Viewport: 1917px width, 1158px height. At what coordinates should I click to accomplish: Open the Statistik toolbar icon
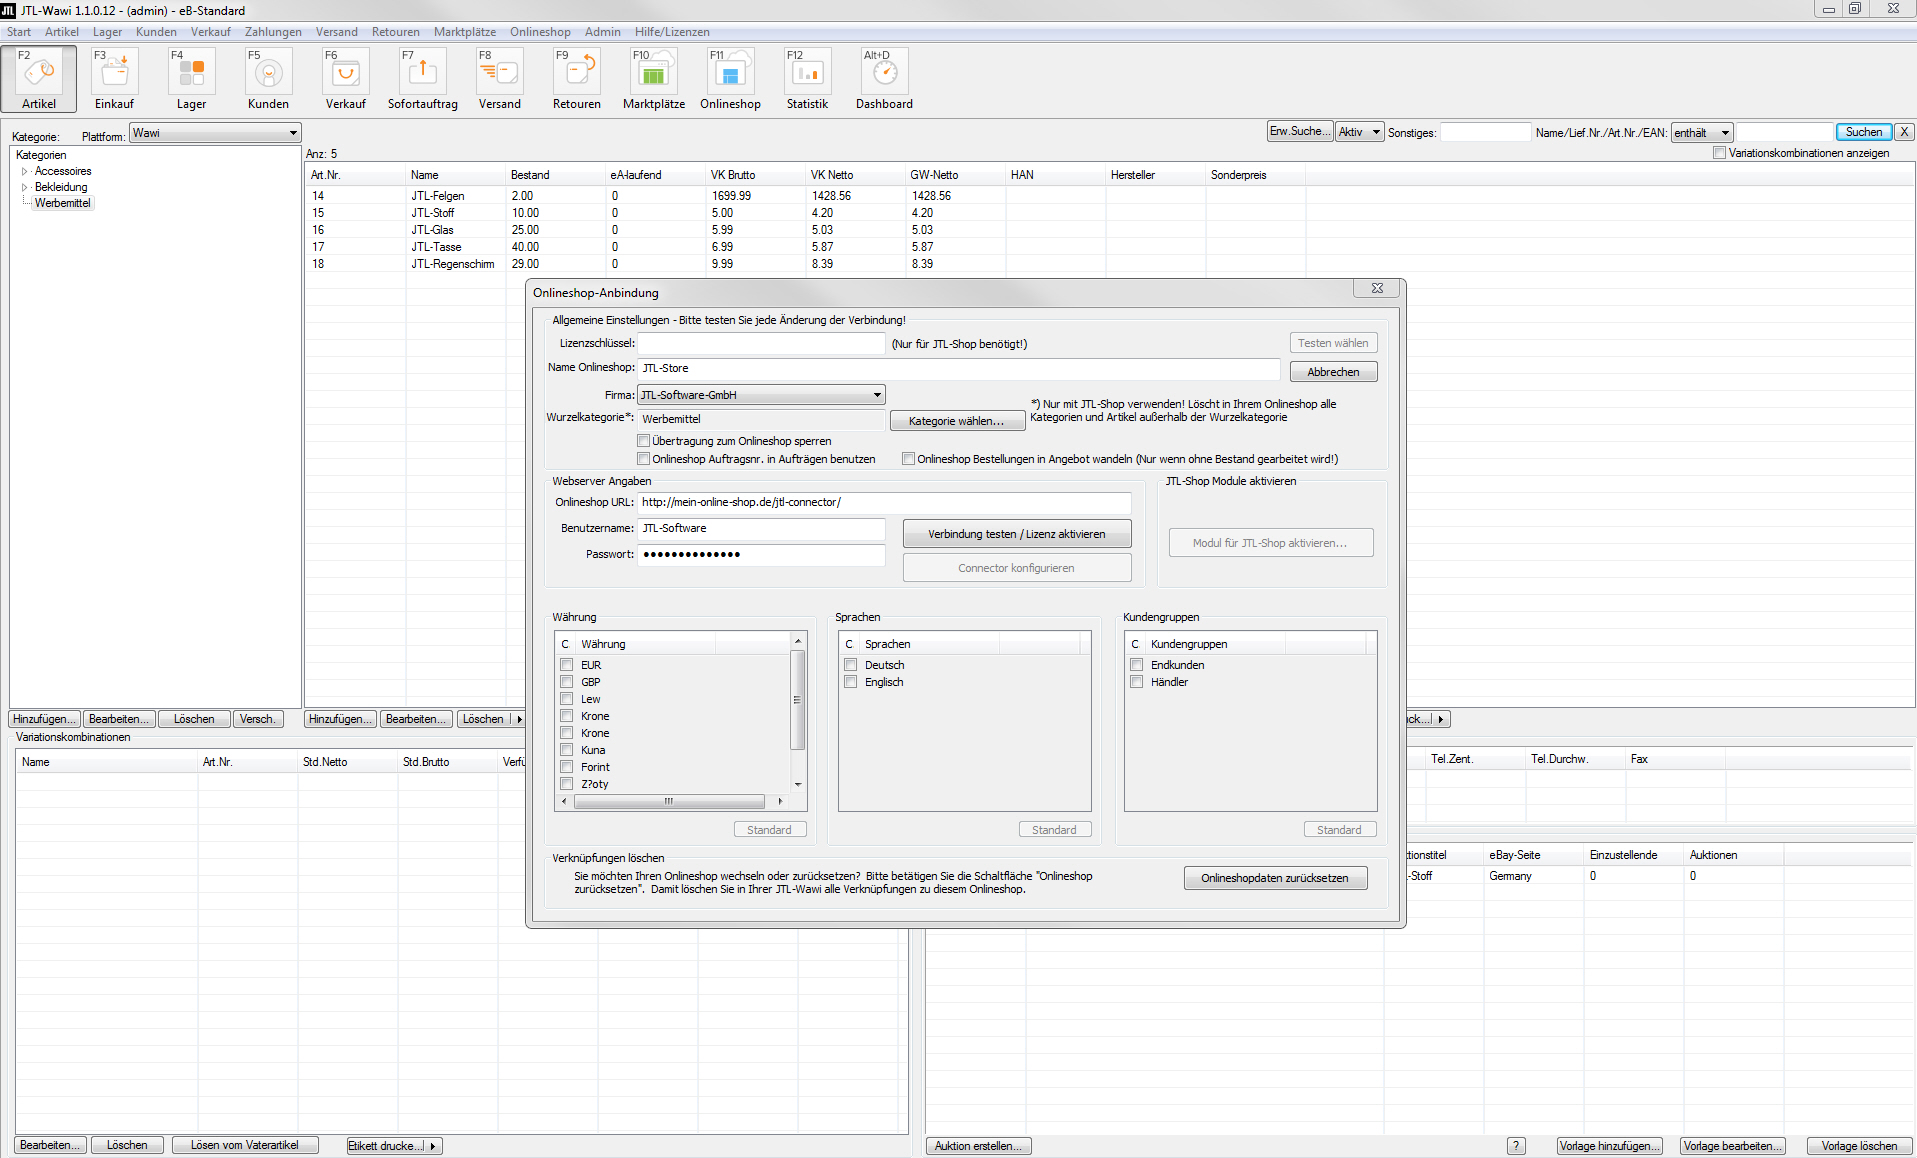(807, 78)
